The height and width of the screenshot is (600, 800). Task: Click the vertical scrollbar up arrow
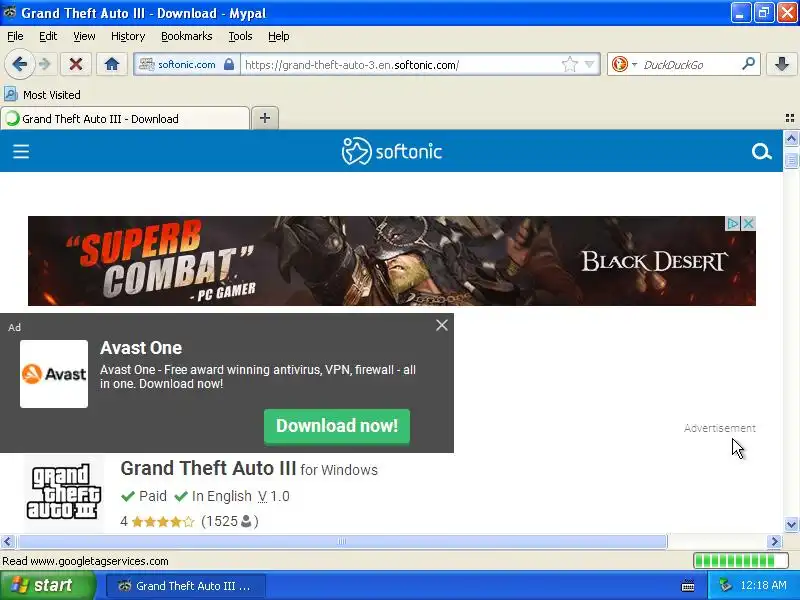tap(791, 139)
